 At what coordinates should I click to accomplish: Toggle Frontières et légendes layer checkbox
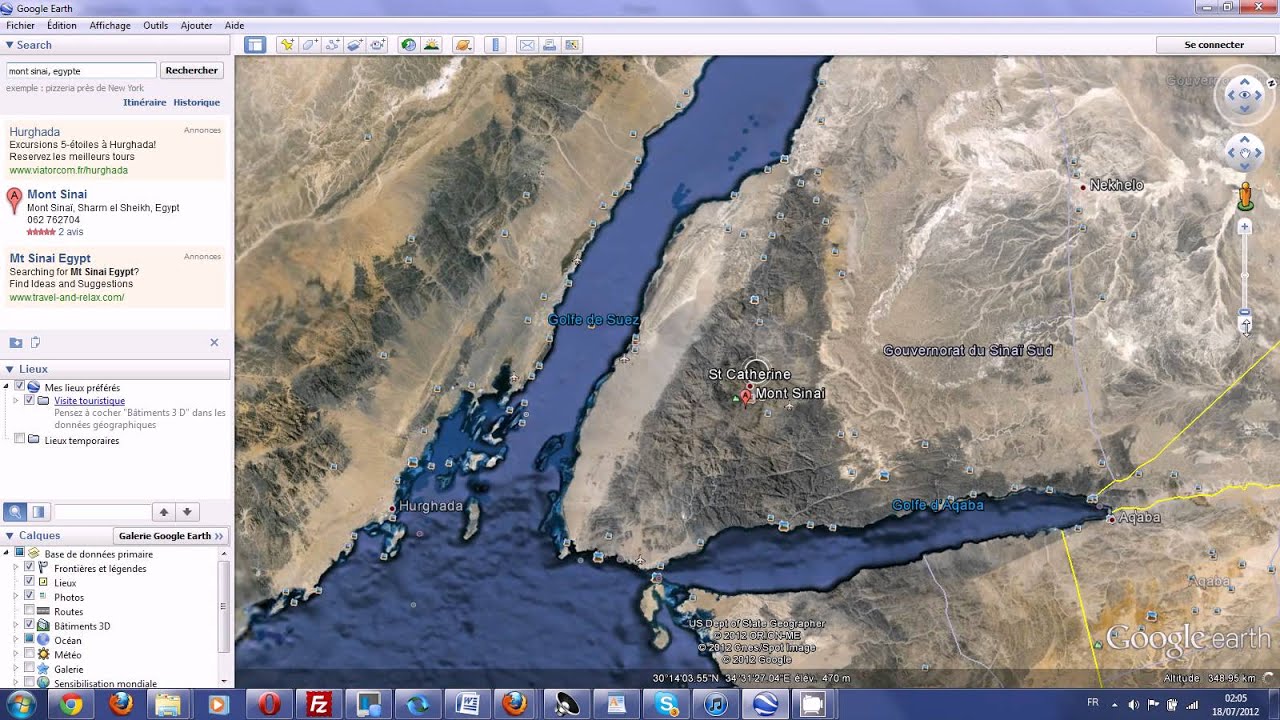point(29,567)
